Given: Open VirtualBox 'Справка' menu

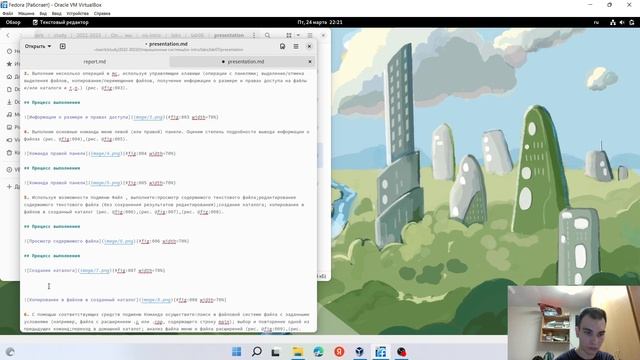Looking at the screenshot, I should coord(102,13).
